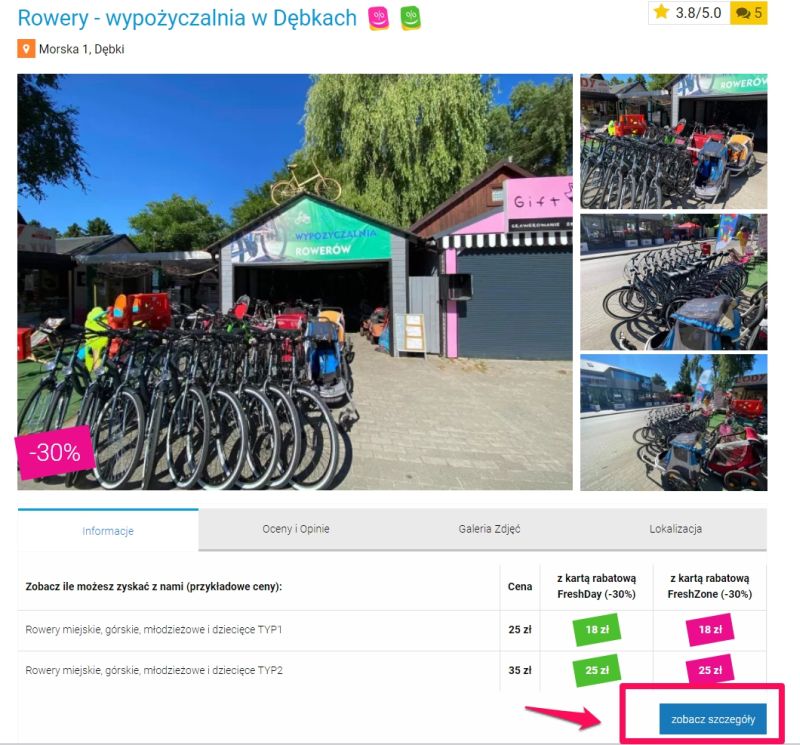Click the green discount card icon beside title
The width and height of the screenshot is (800, 745).
click(x=410, y=18)
